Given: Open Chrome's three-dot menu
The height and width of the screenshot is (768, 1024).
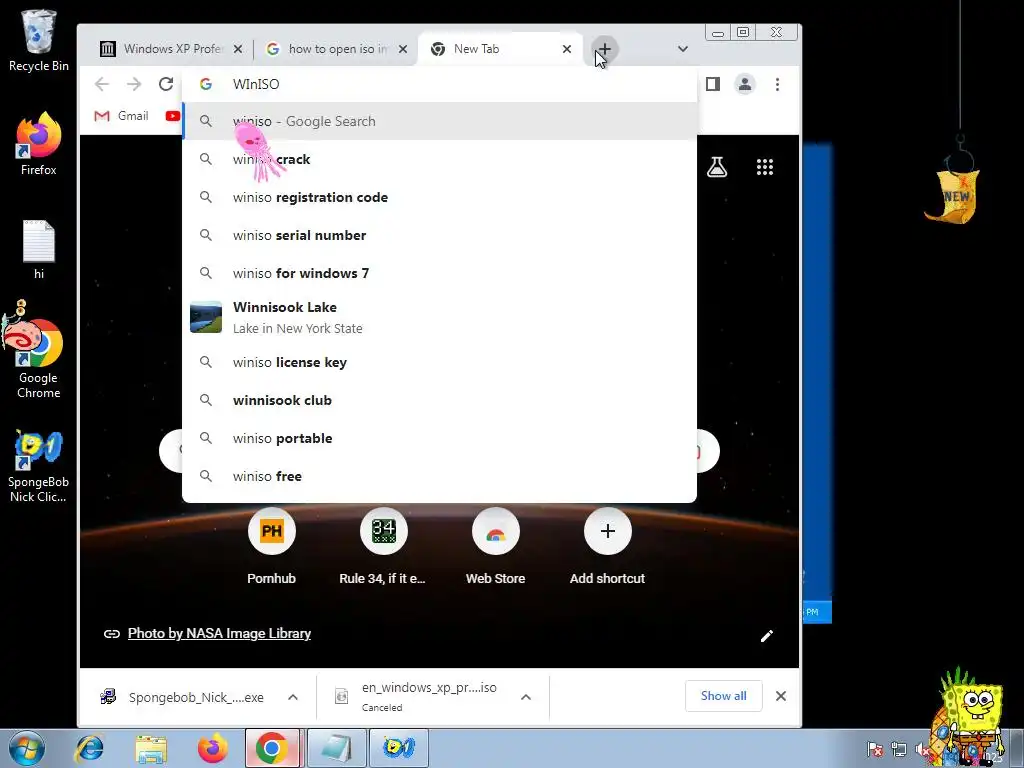Looking at the screenshot, I should [x=777, y=84].
